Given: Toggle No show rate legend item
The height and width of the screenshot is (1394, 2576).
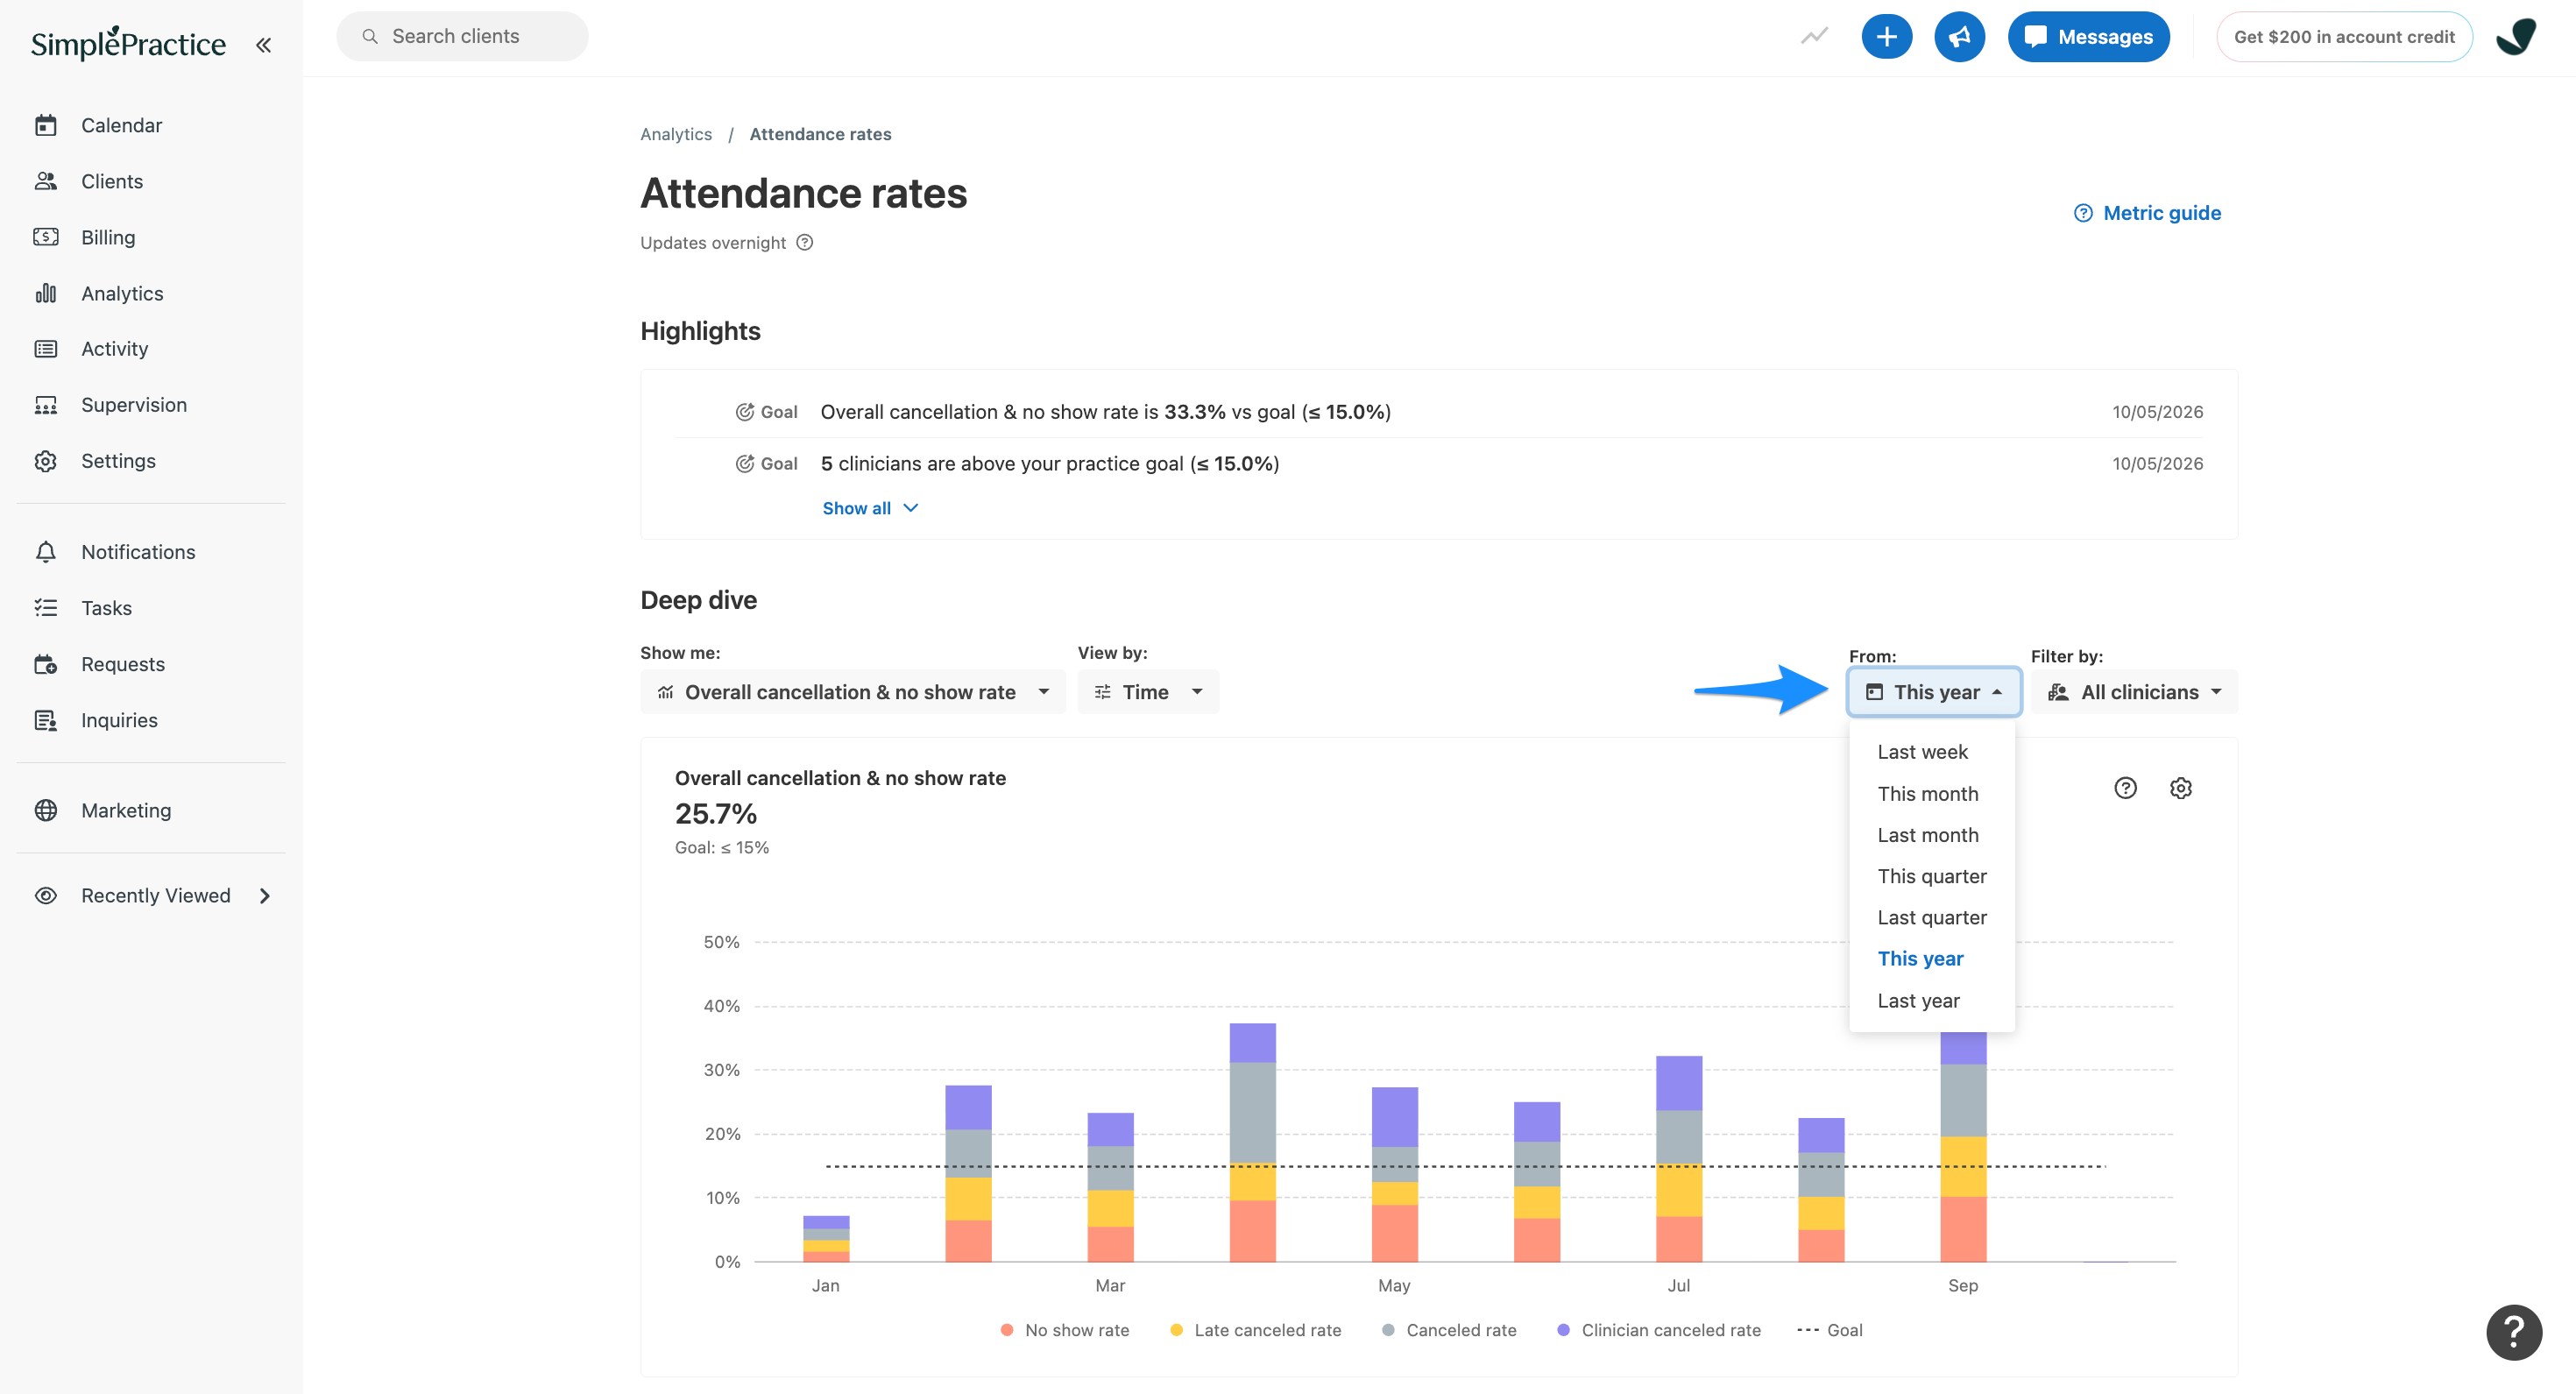Looking at the screenshot, I should pos(1065,1330).
